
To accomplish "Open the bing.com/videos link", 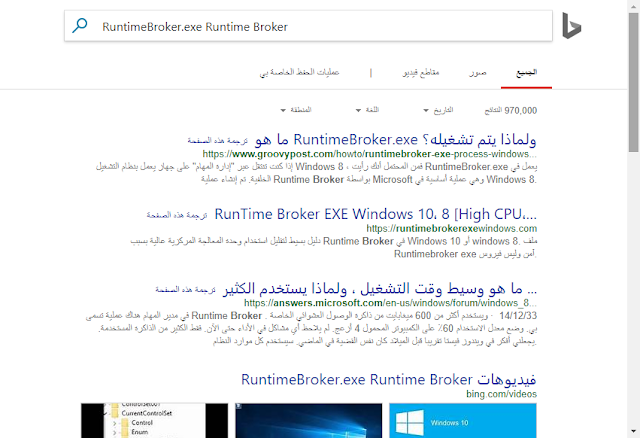I will click(x=501, y=394).
